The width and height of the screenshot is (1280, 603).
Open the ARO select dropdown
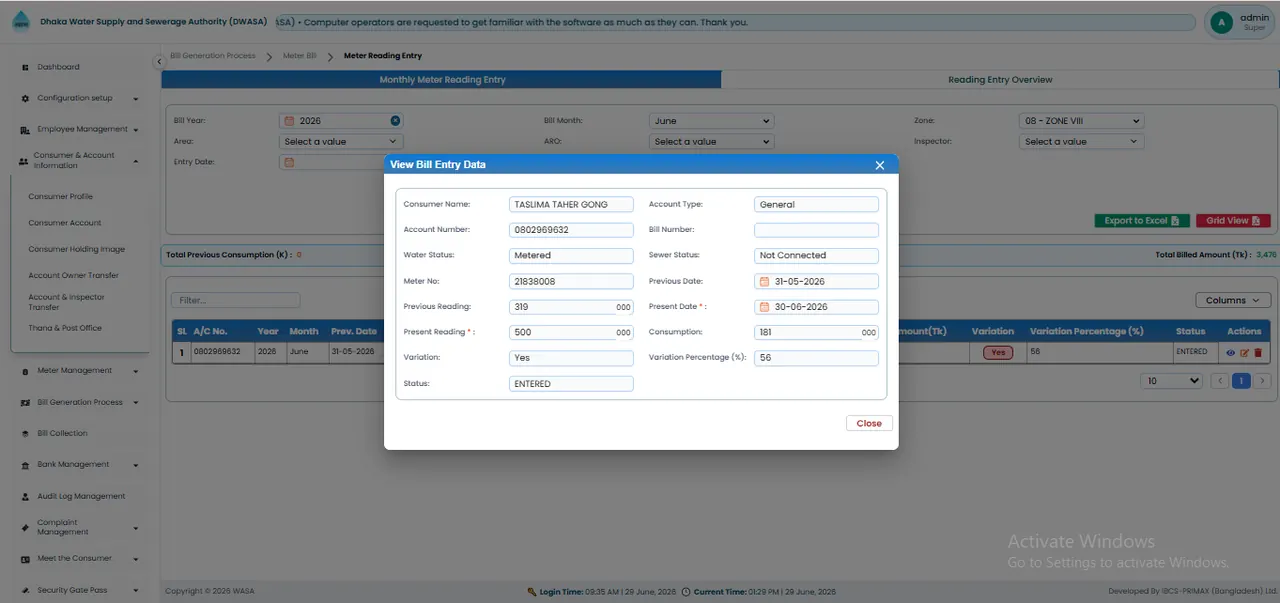(x=712, y=142)
